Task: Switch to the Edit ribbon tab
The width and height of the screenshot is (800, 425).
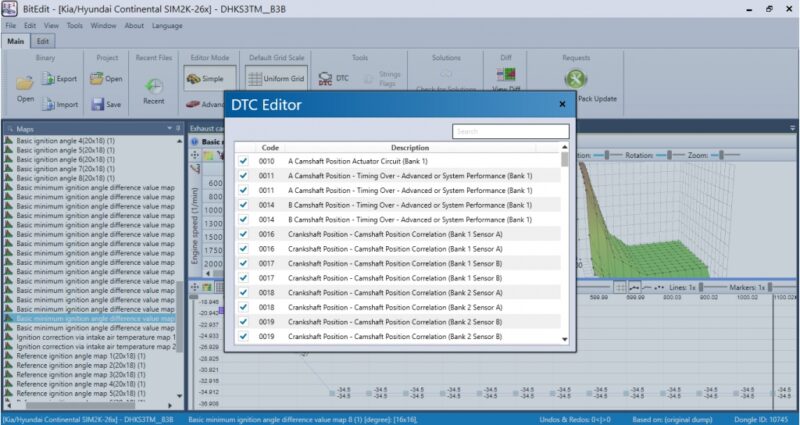Action: 44,41
